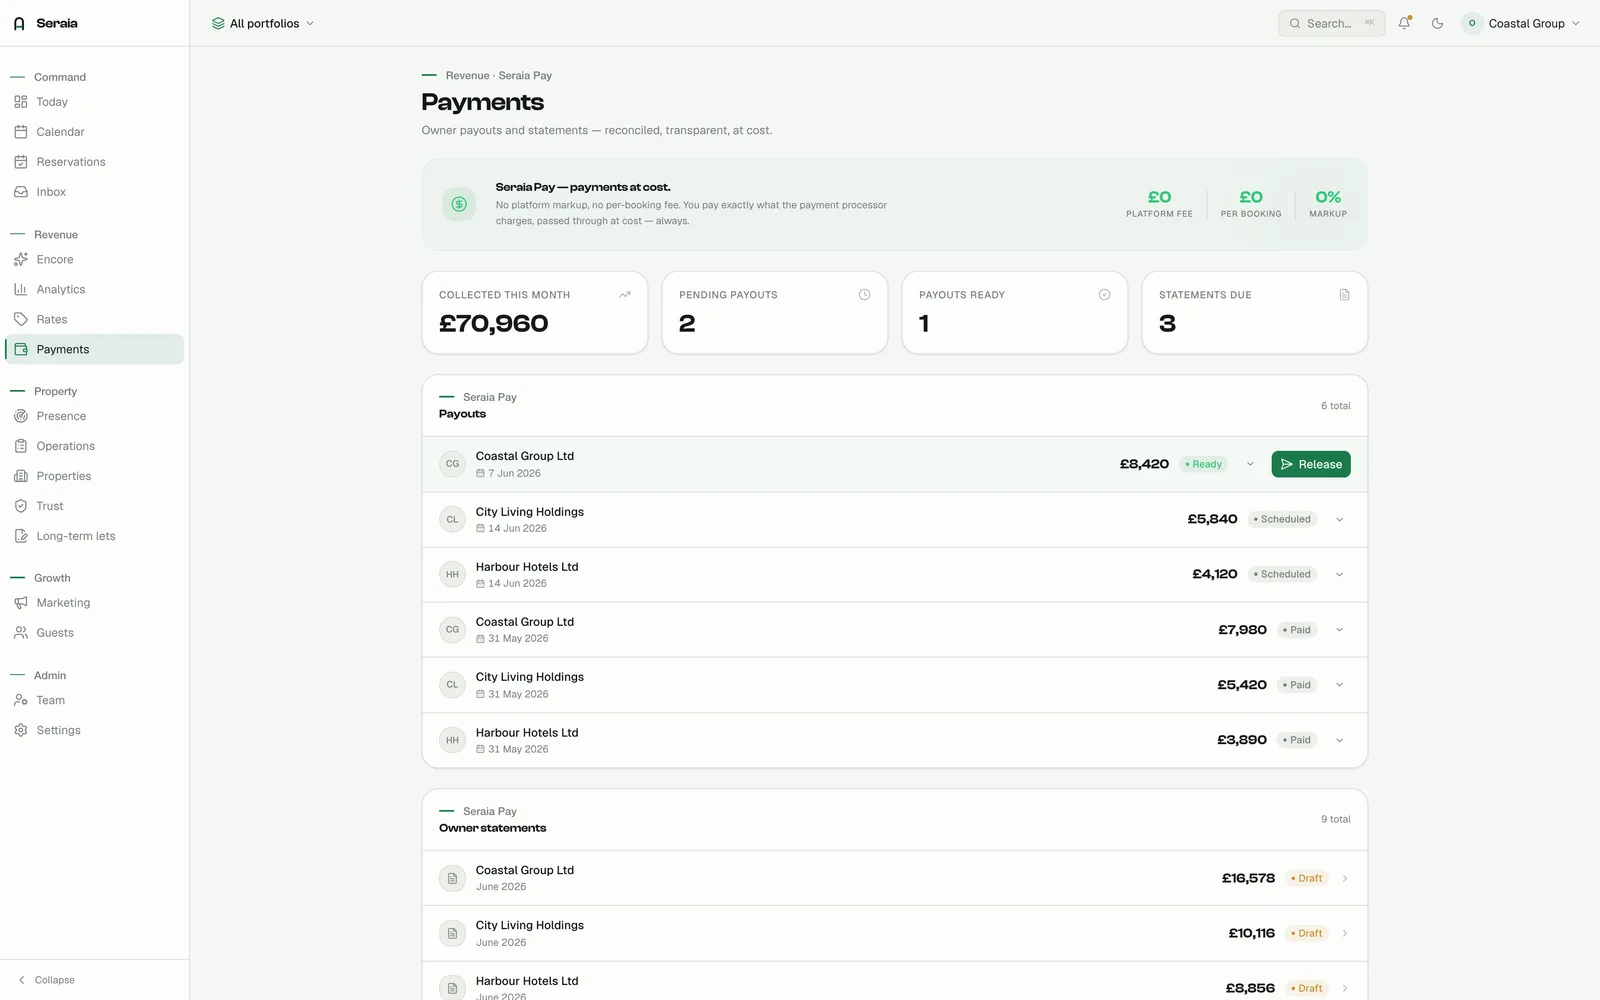
Task: Click the Pending Payouts clock icon
Action: click(x=865, y=295)
